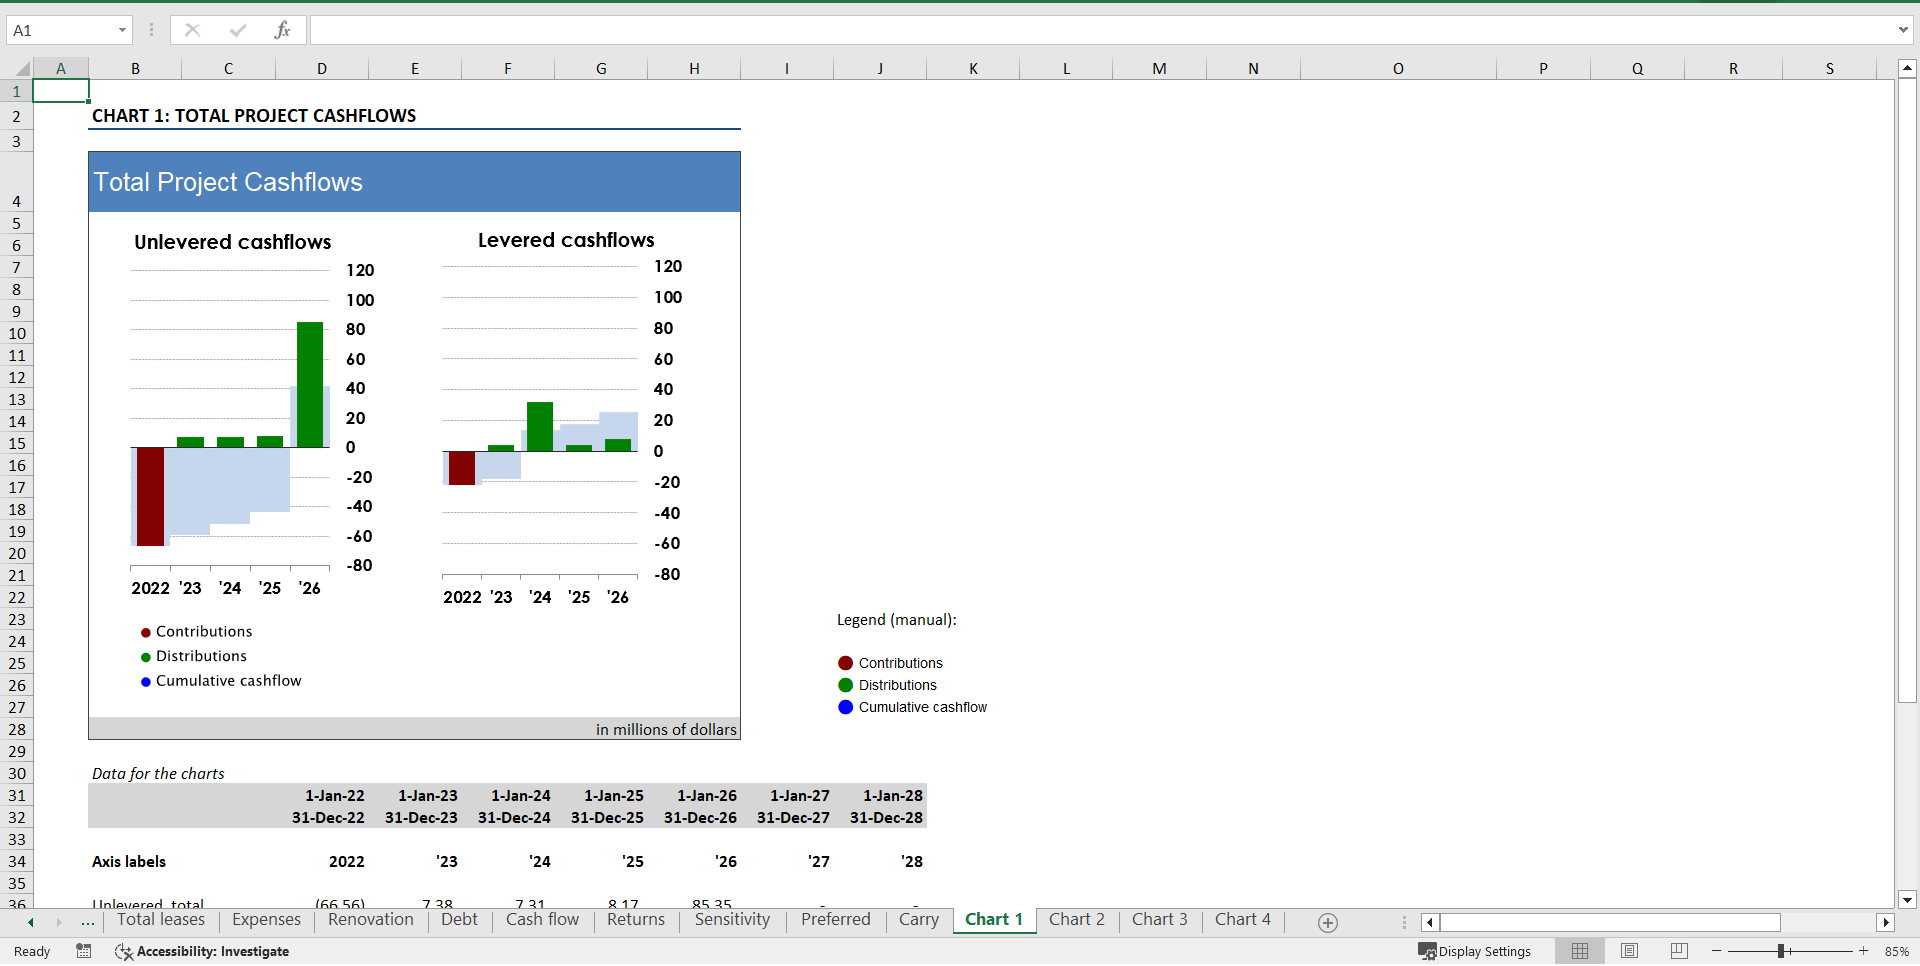Viewport: 1920px width, 966px height.
Task: Switch to Page Break Preview
Action: coord(1679,951)
